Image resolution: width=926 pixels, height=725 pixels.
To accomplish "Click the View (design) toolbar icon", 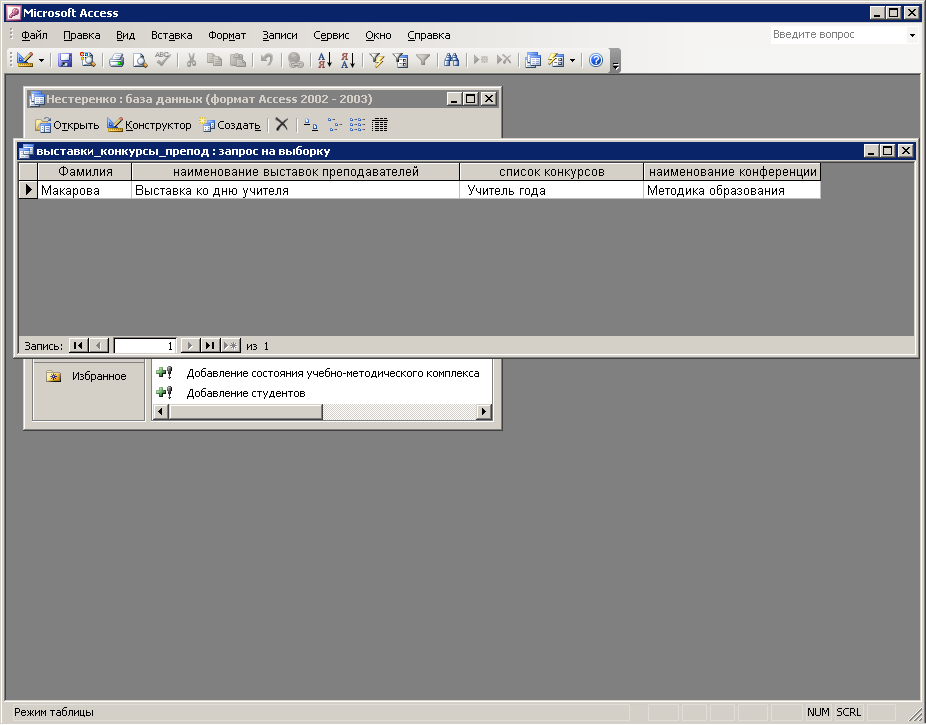I will (25, 60).
